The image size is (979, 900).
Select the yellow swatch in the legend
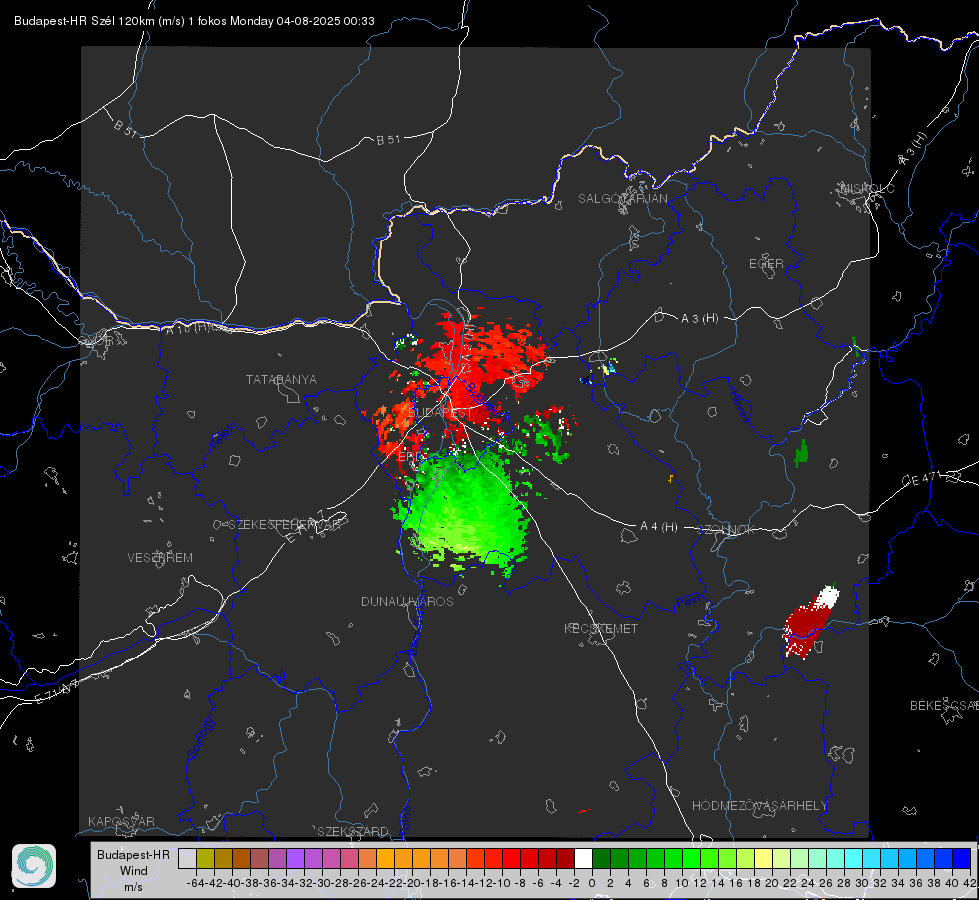click(x=763, y=859)
